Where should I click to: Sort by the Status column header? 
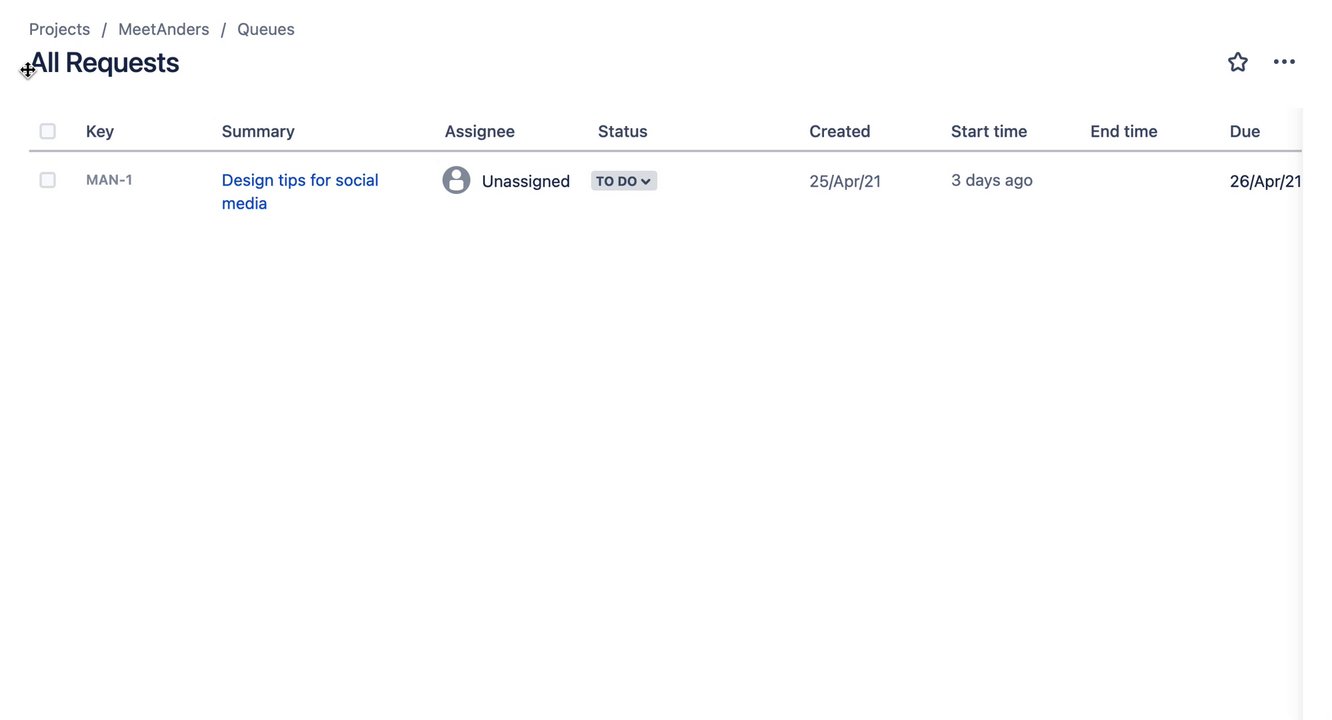pos(623,131)
